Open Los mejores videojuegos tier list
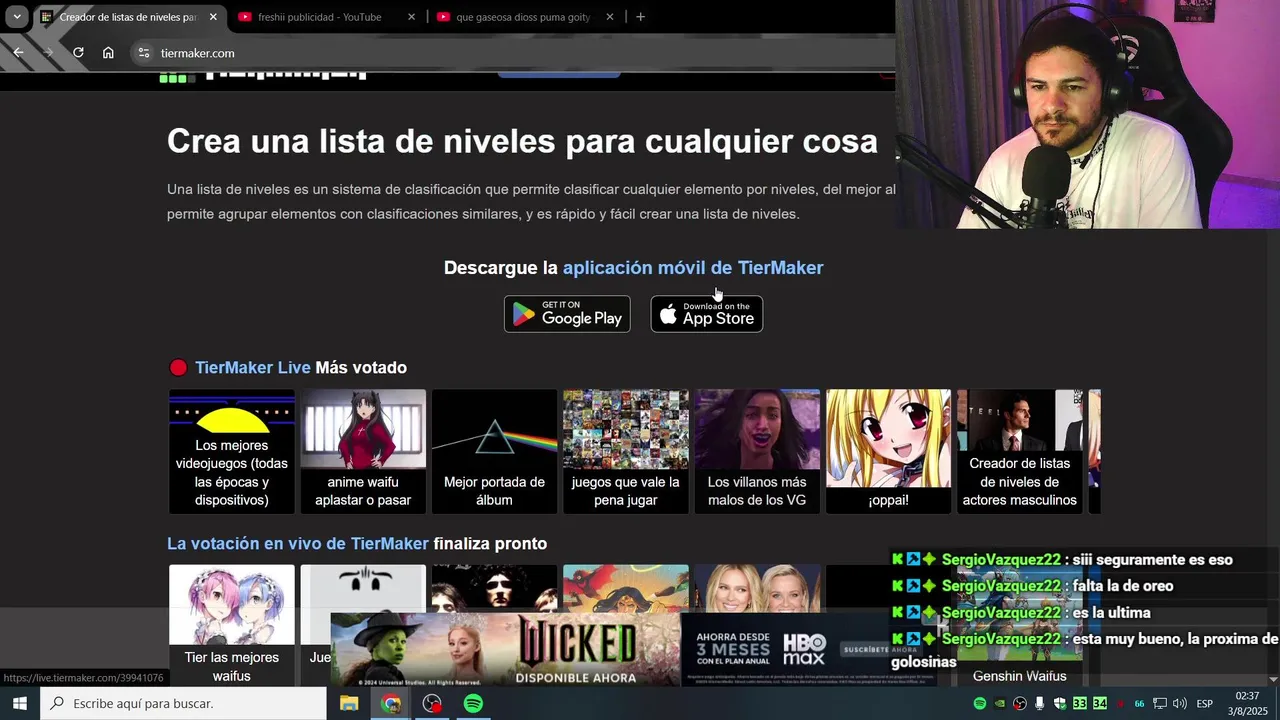1280x720 pixels. 232,451
